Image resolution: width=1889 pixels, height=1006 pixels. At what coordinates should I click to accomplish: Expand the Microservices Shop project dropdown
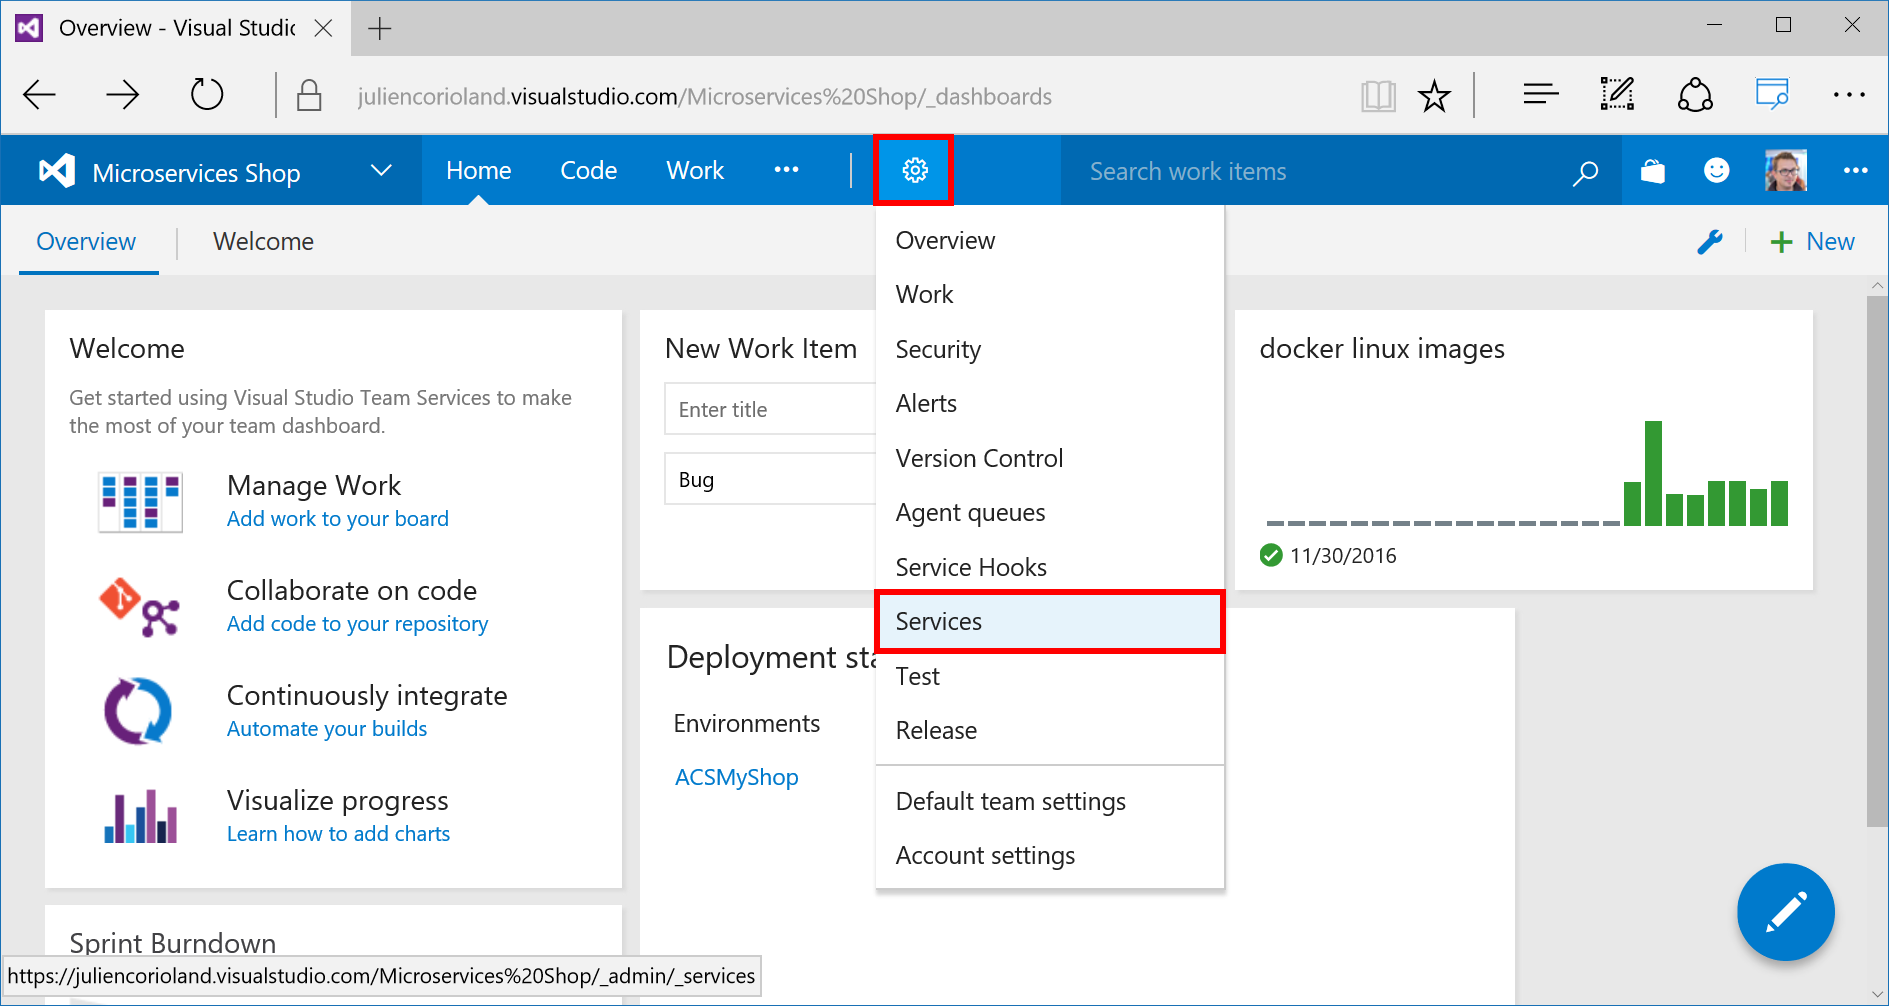pyautogui.click(x=381, y=170)
